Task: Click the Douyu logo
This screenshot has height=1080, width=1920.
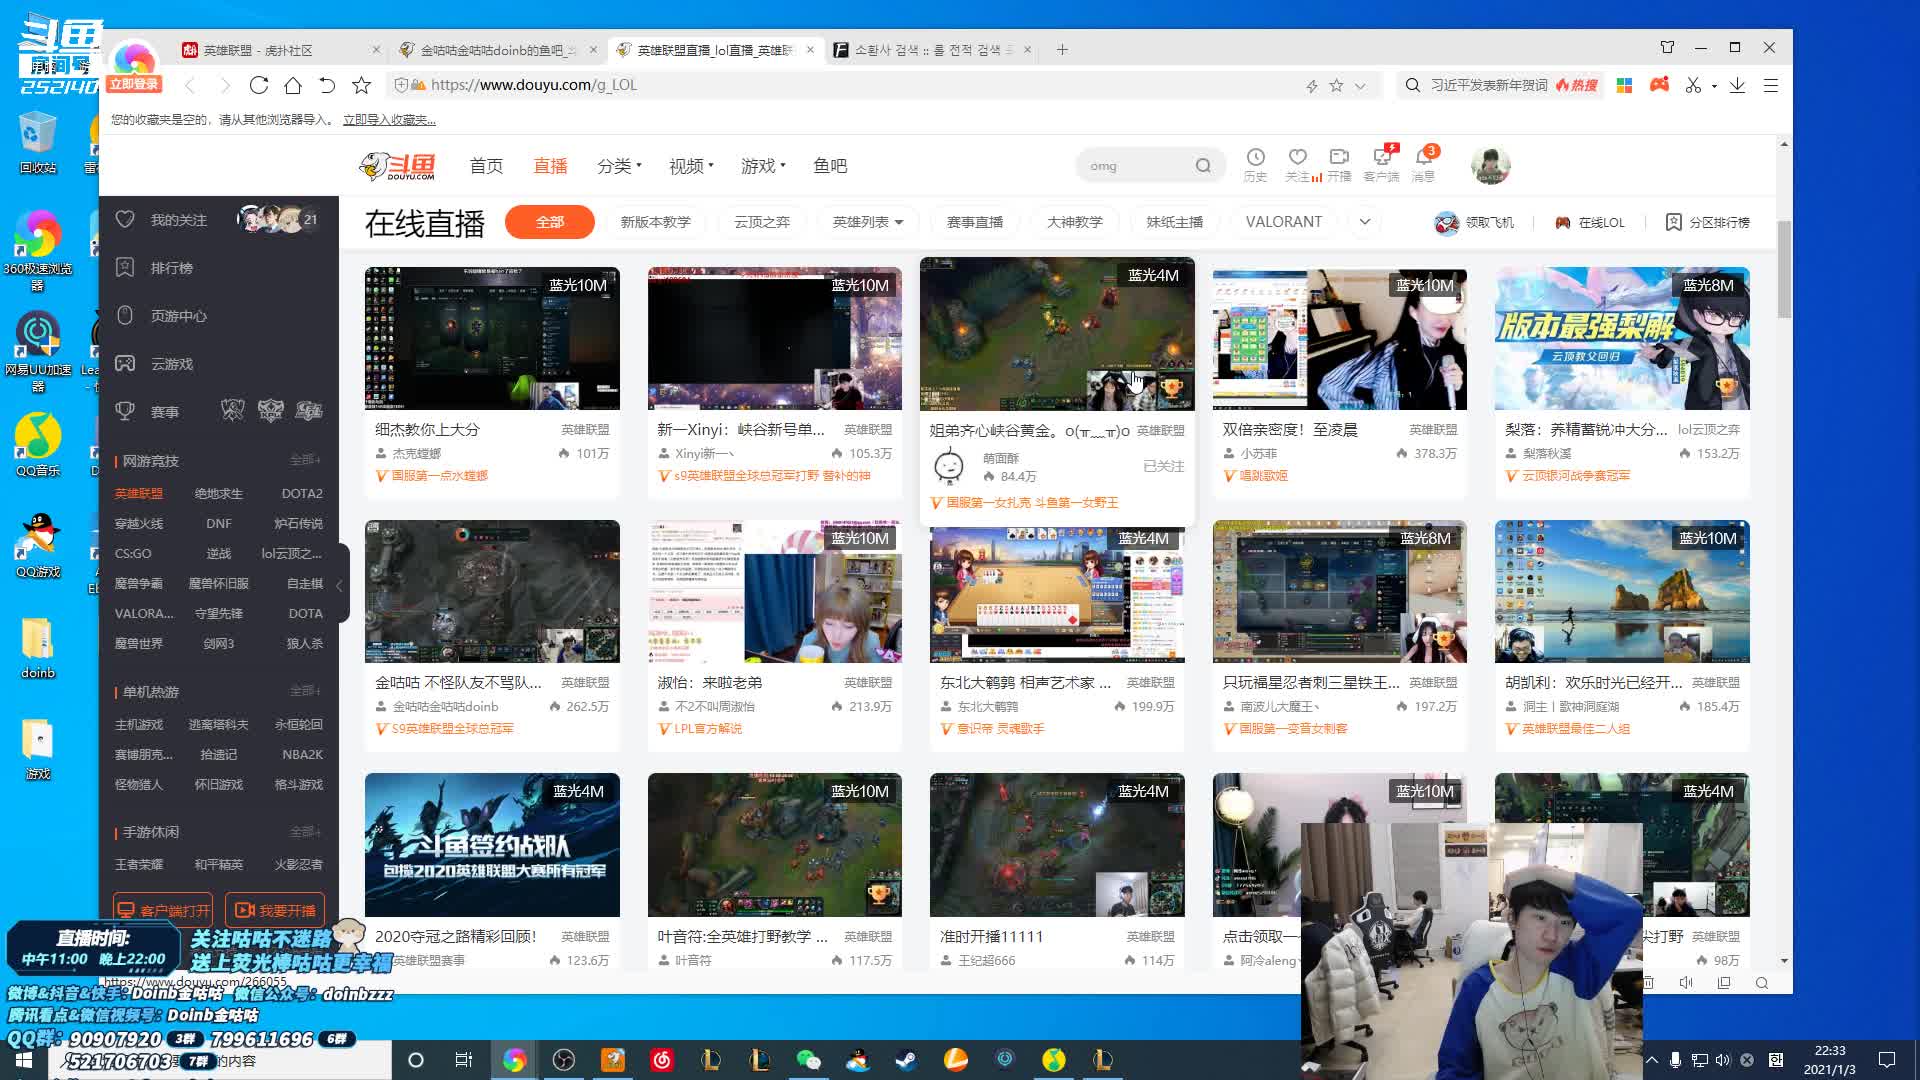Action: coord(398,166)
